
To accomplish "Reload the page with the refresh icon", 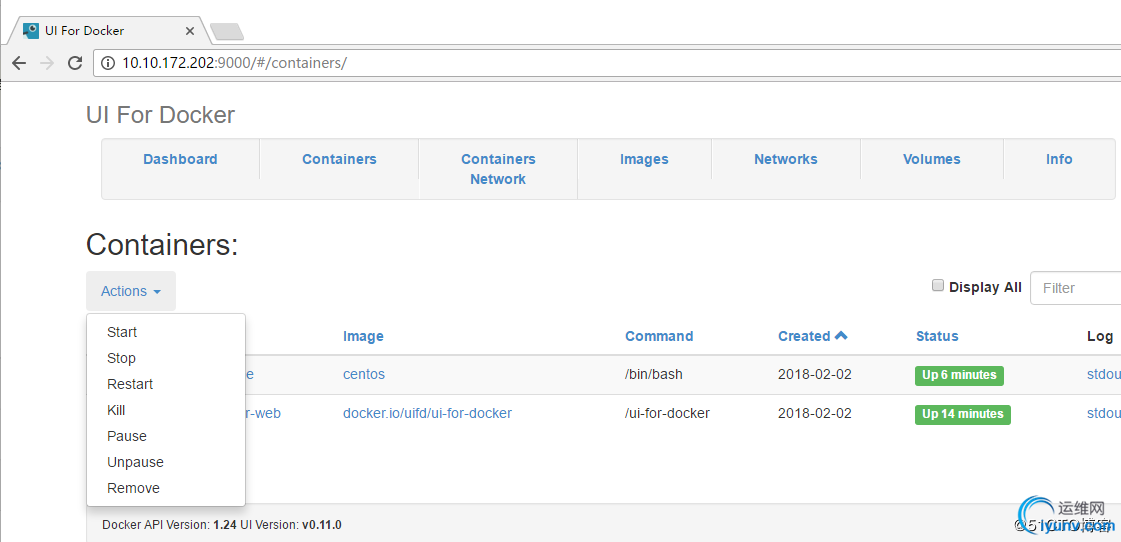I will pyautogui.click(x=74, y=63).
